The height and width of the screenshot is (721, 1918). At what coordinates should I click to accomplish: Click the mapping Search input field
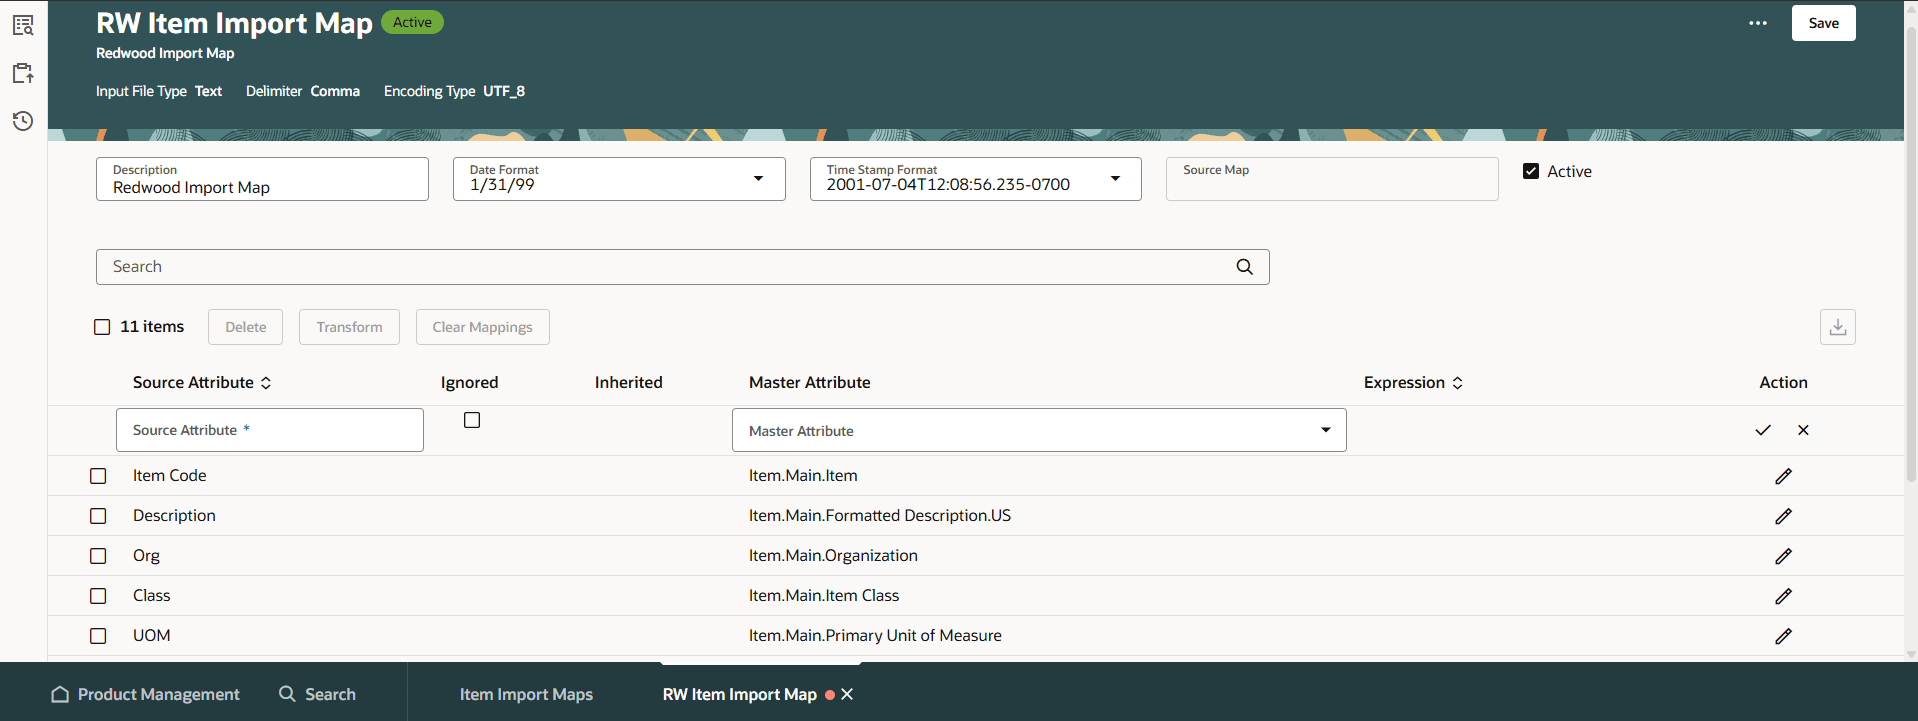click(682, 267)
